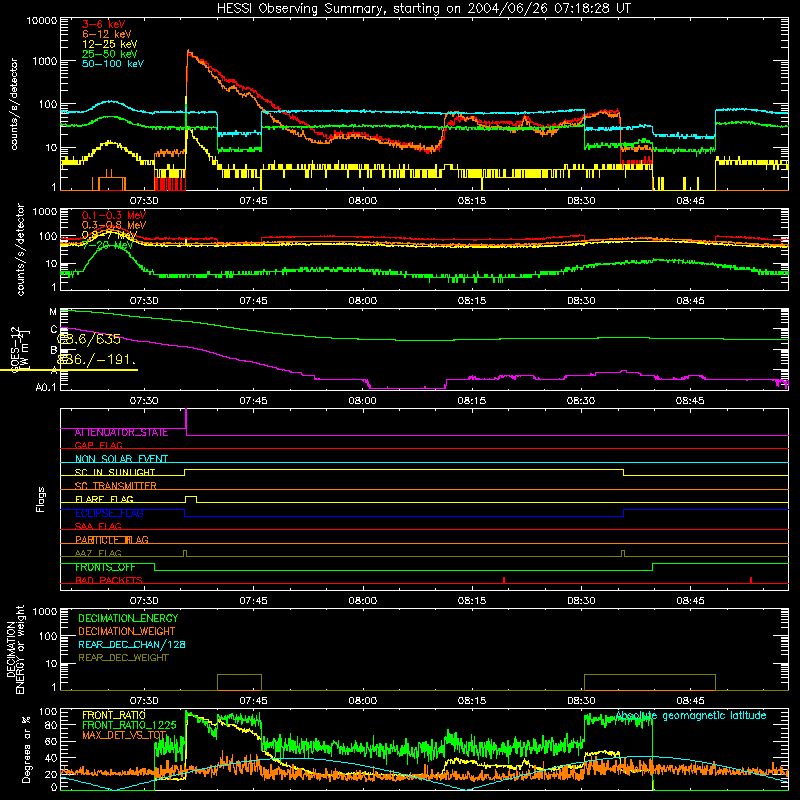Select the cyan "50-100 keV" legend label
This screenshot has width=800, height=800.
click(113, 64)
